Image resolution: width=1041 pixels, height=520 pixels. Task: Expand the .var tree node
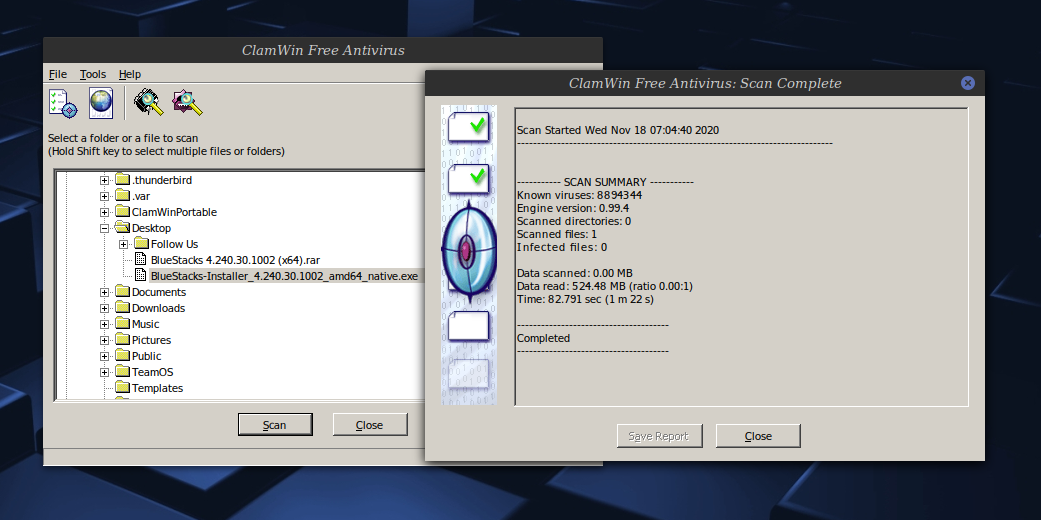click(x=104, y=196)
